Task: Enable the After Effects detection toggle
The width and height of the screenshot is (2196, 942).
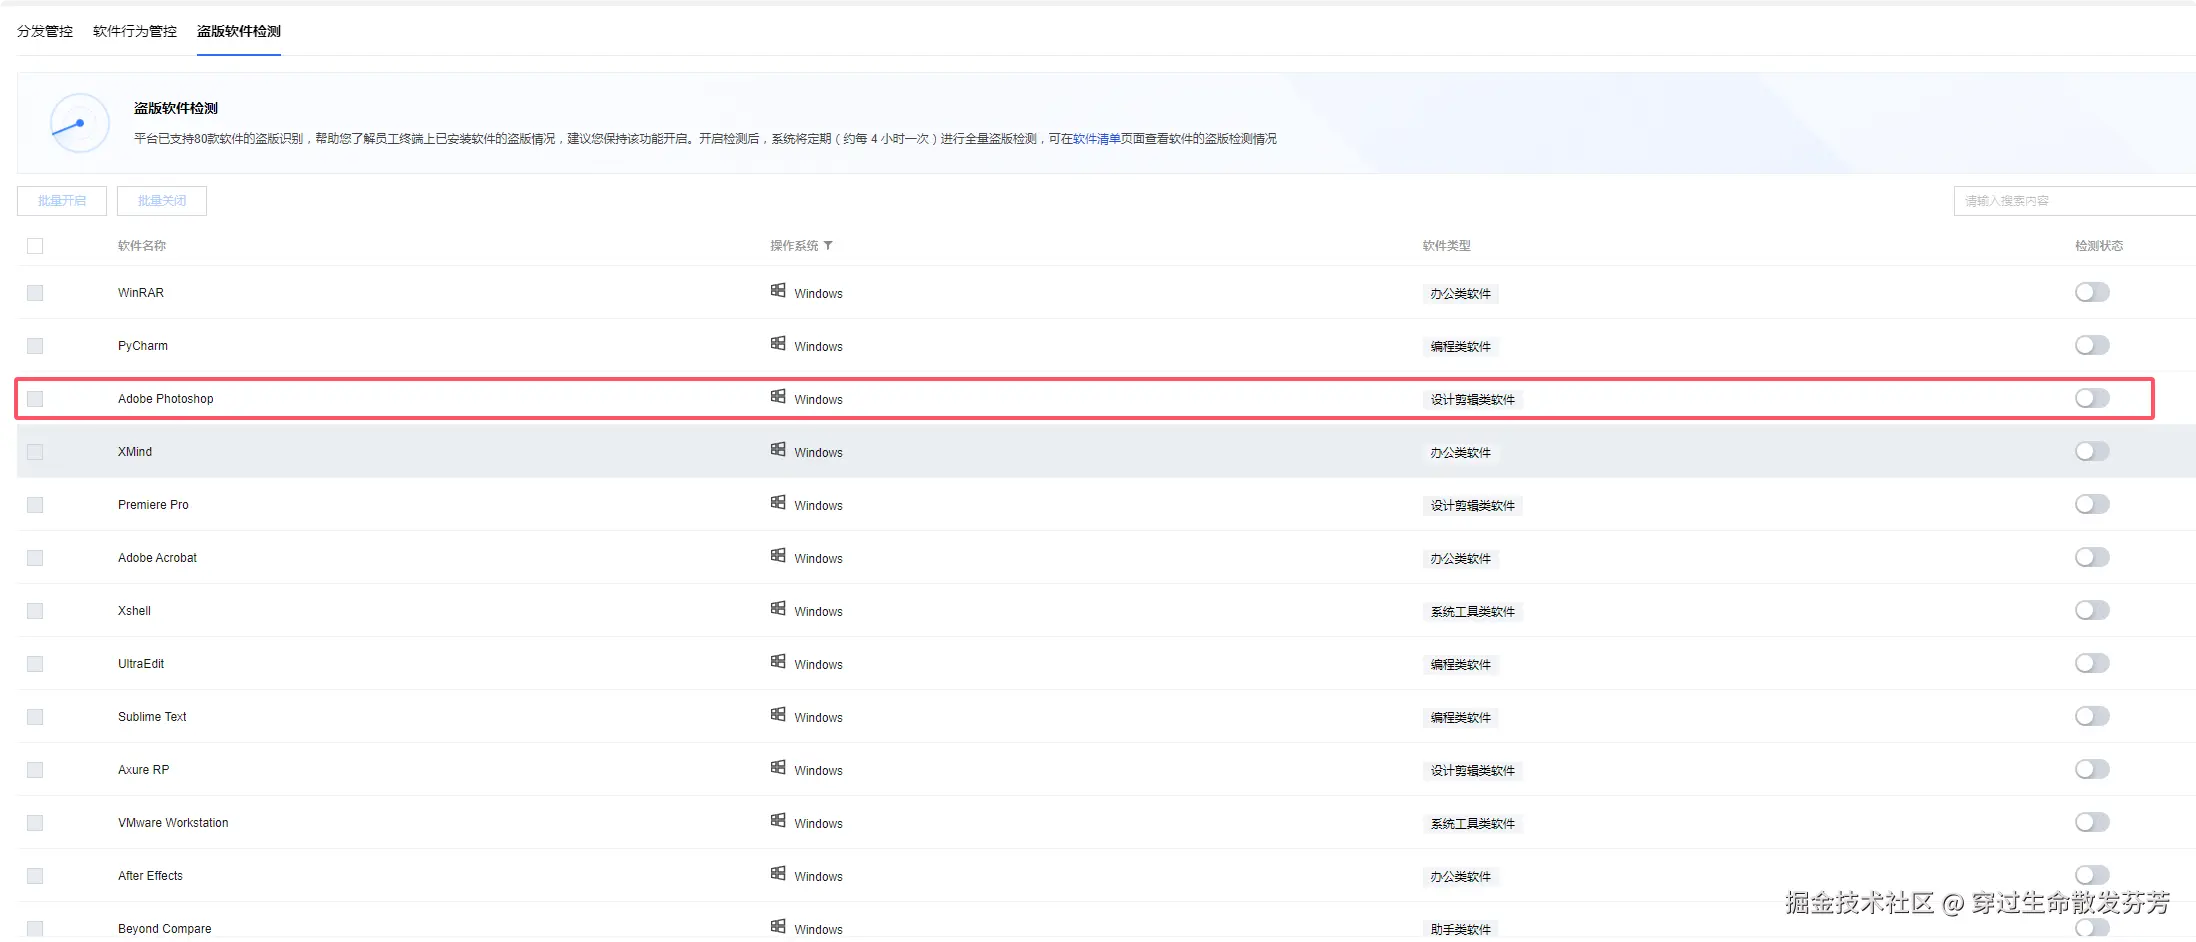Action: click(x=2092, y=875)
